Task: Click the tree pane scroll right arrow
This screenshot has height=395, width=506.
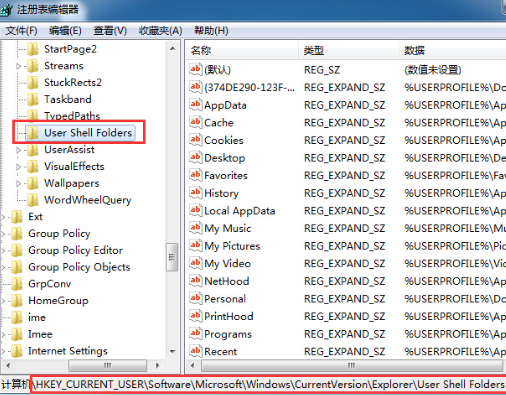Action: [157, 366]
